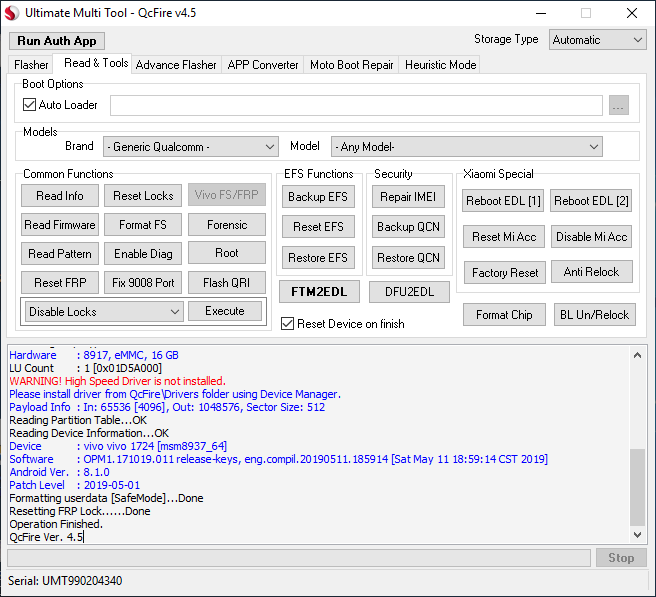
Task: Click Reboot EDL [2] button
Action: pyautogui.click(x=591, y=201)
